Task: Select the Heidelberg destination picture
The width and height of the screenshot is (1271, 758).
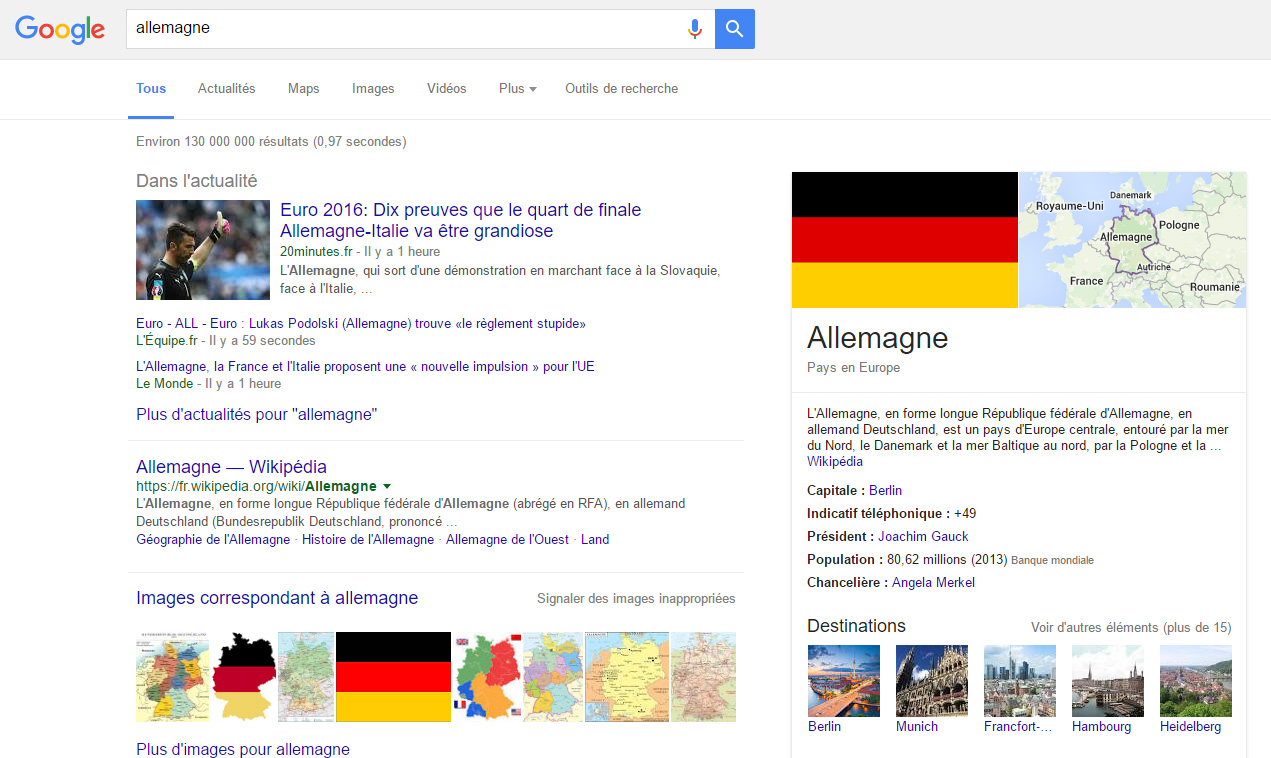Action: (x=1195, y=681)
